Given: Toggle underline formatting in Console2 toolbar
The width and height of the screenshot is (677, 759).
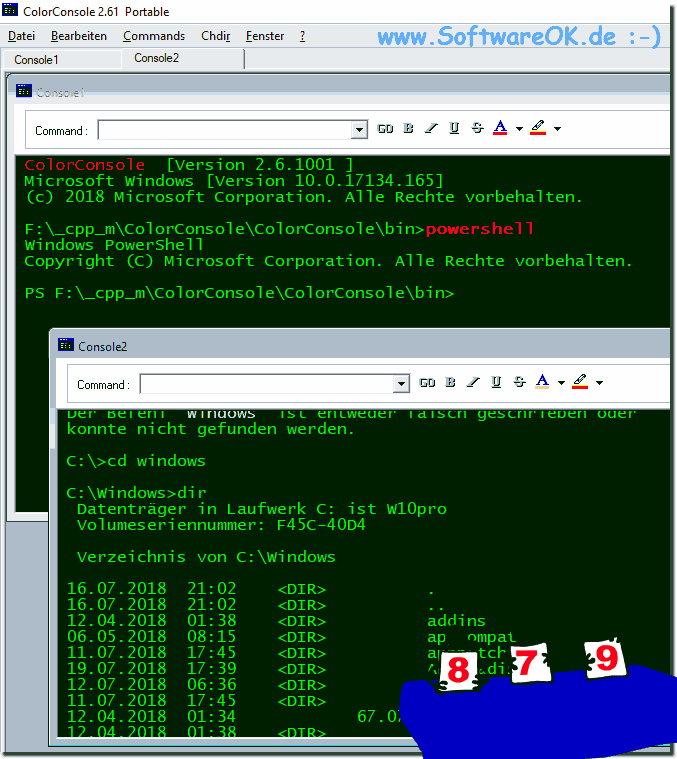Looking at the screenshot, I should (496, 382).
